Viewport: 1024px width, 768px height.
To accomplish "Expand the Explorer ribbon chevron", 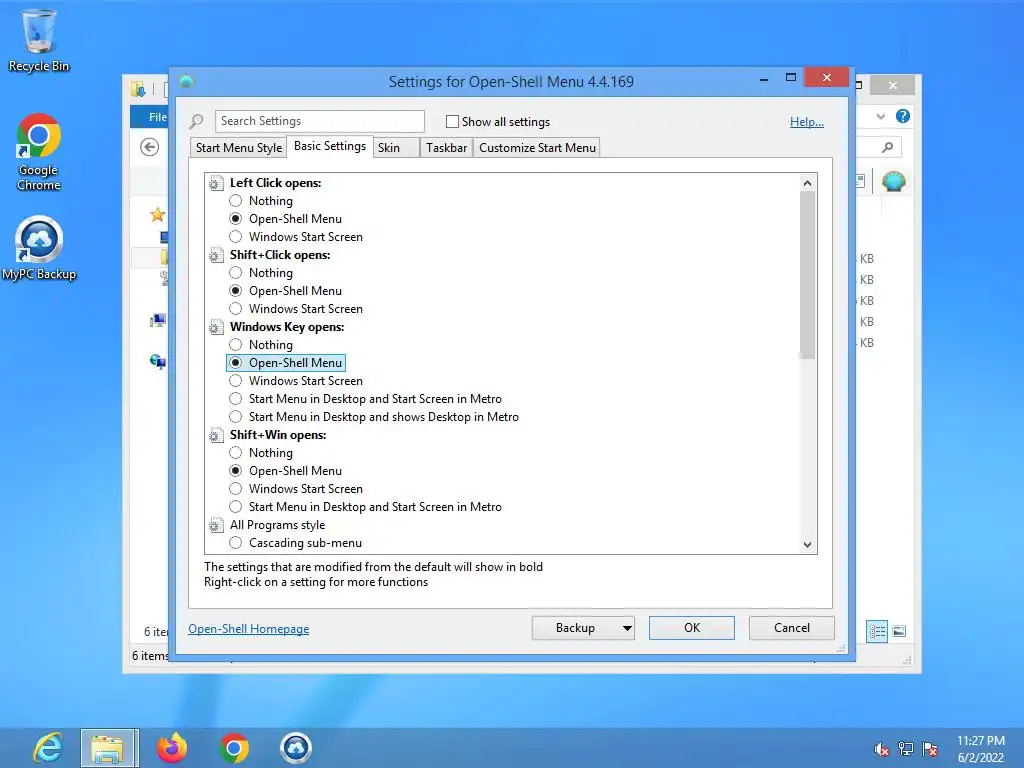I will click(x=881, y=116).
